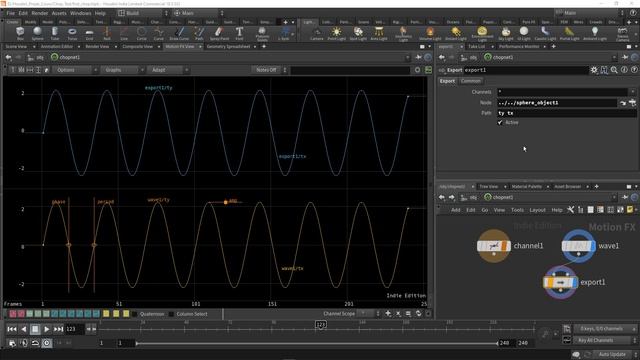
Task: Uncheck the Active checkbox
Action: (x=500, y=122)
